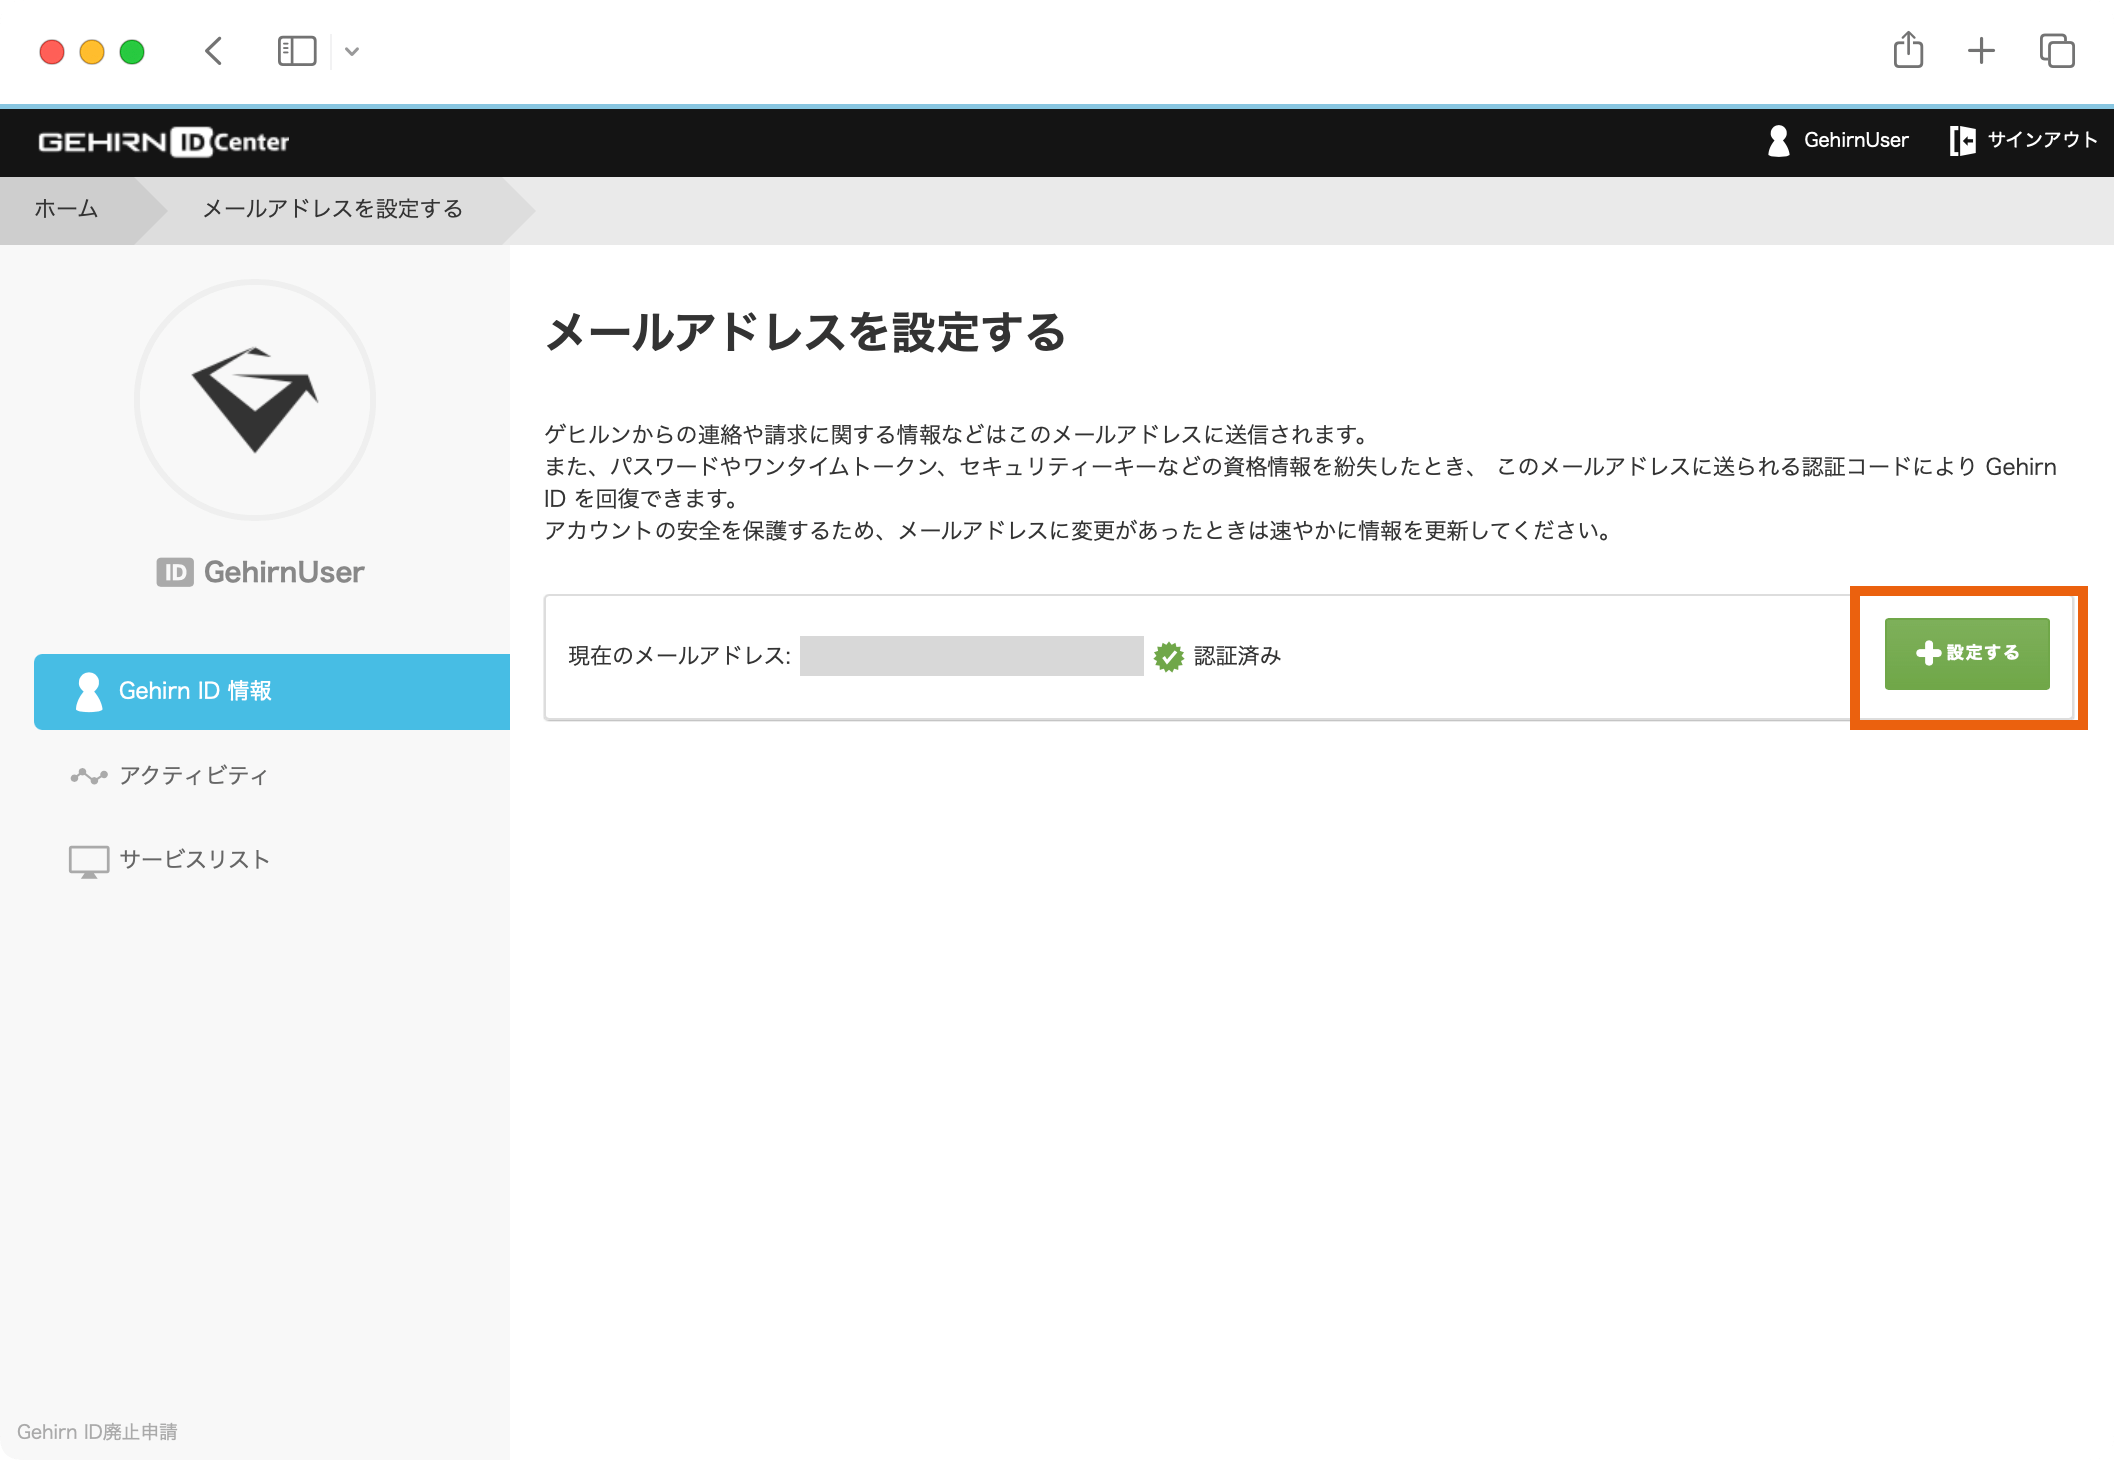Click メールアドレスを設定する breadcrumb item
The height and width of the screenshot is (1460, 2114).
[x=332, y=209]
